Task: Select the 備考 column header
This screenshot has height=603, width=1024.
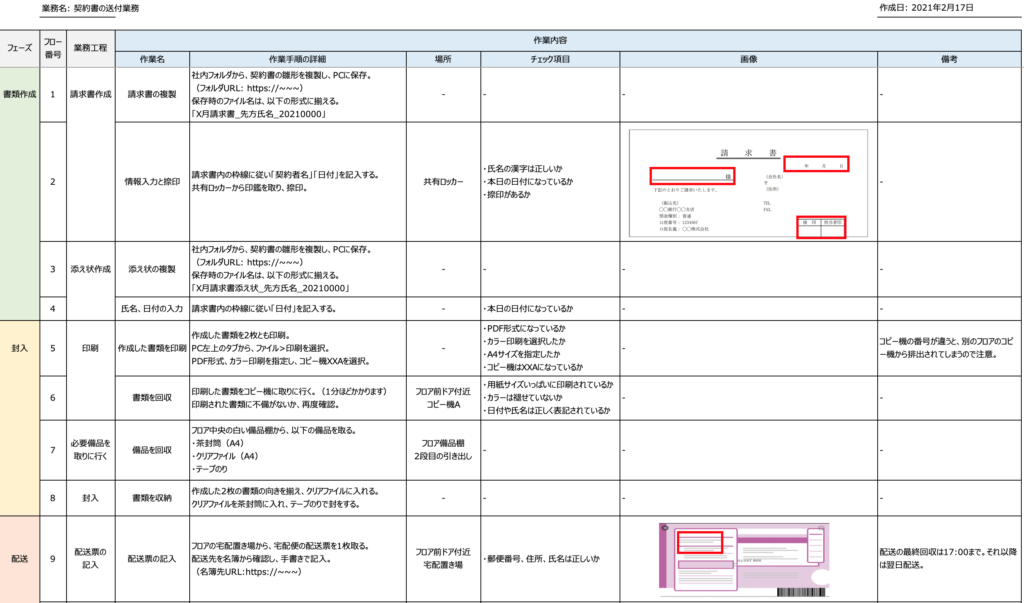Action: tap(949, 59)
